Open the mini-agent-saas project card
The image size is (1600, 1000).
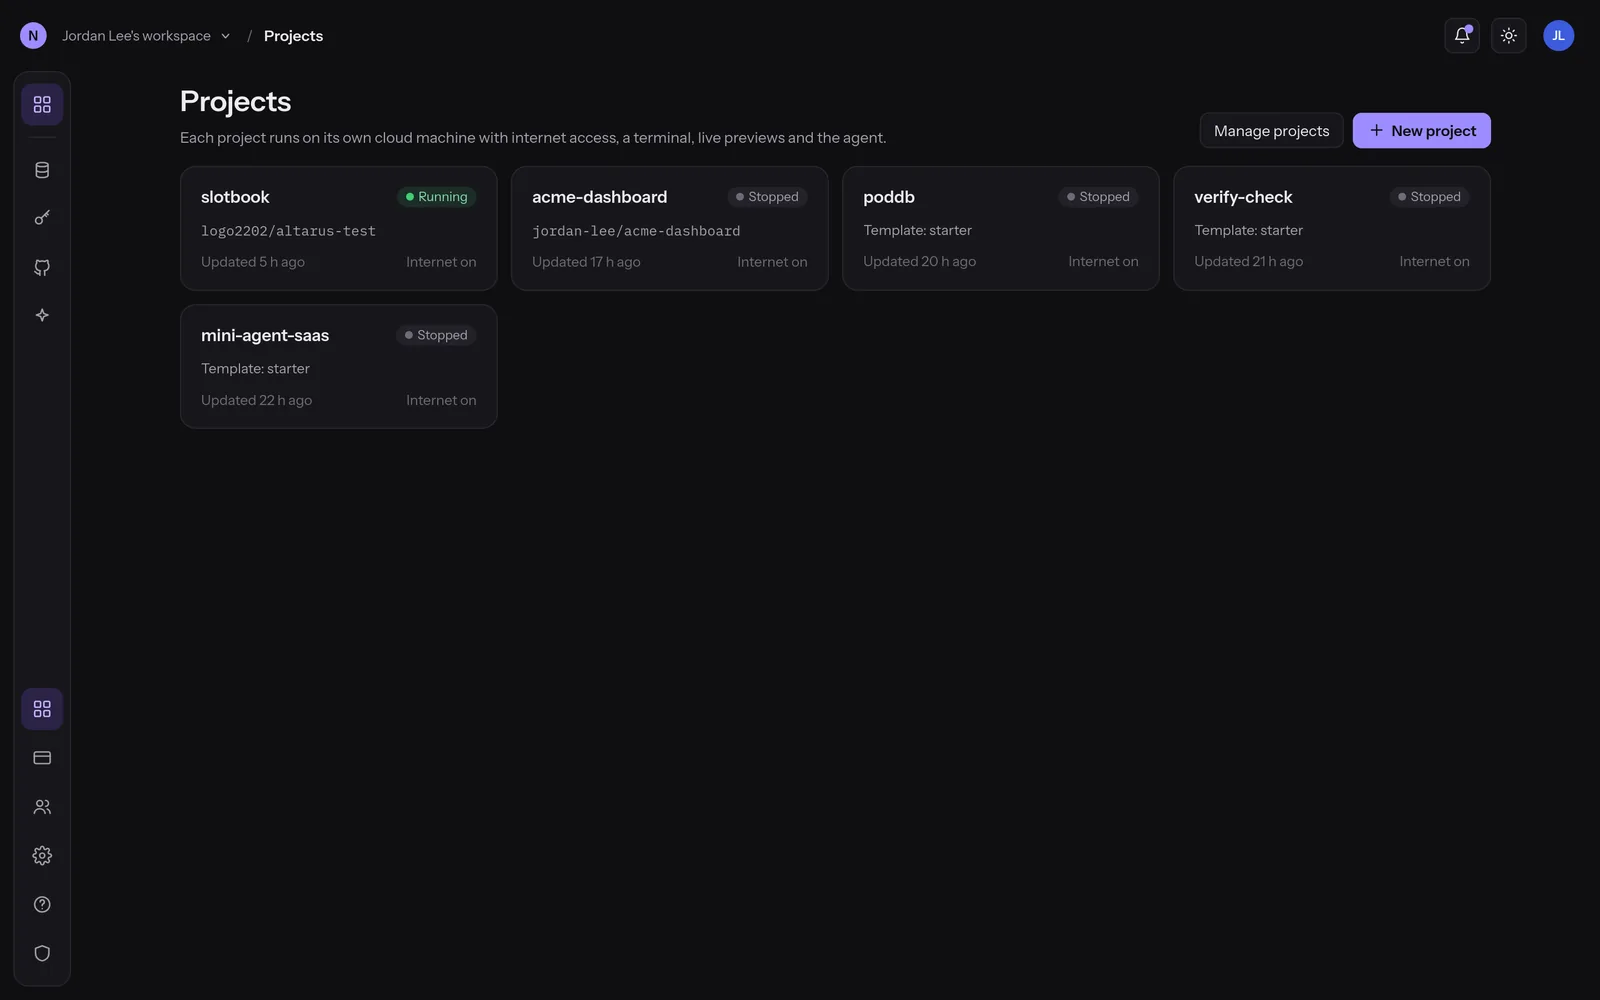click(x=339, y=367)
